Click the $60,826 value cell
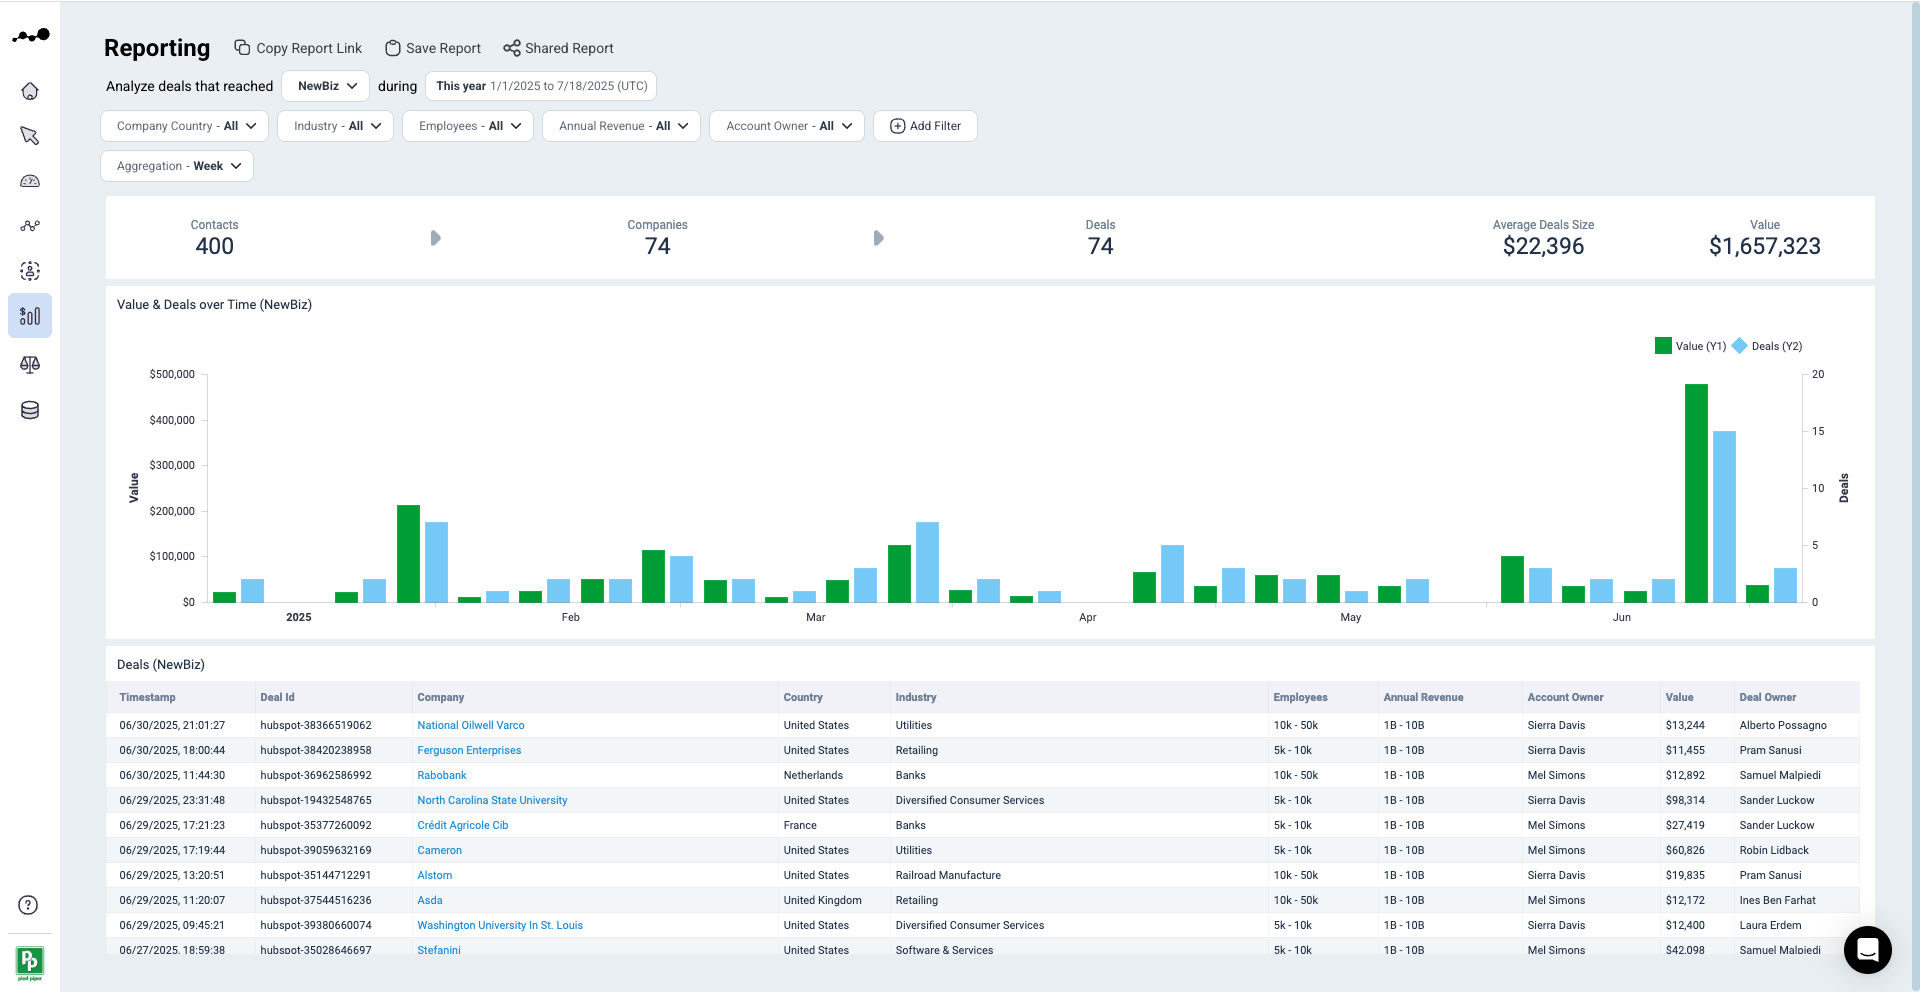Screen dimensions: 1920x992 (1685, 850)
